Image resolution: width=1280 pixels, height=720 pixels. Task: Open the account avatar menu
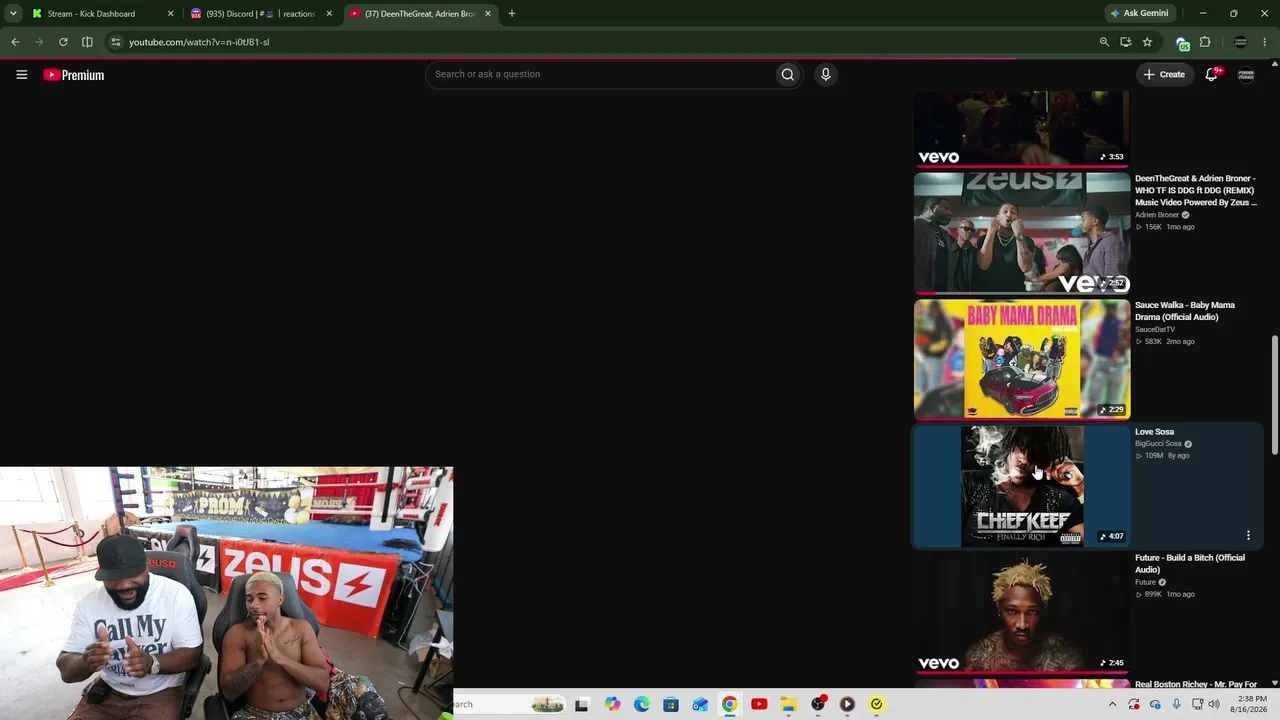[x=1246, y=74]
